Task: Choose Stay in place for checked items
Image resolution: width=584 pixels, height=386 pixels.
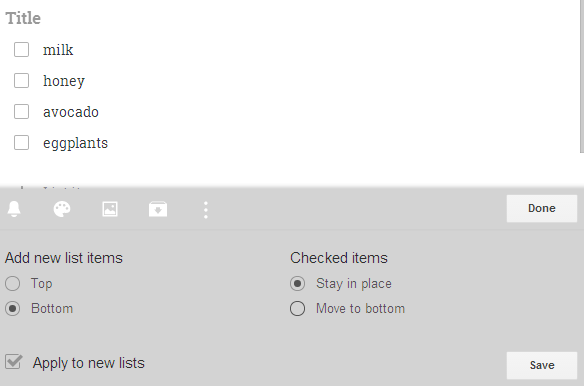Action: (297, 284)
